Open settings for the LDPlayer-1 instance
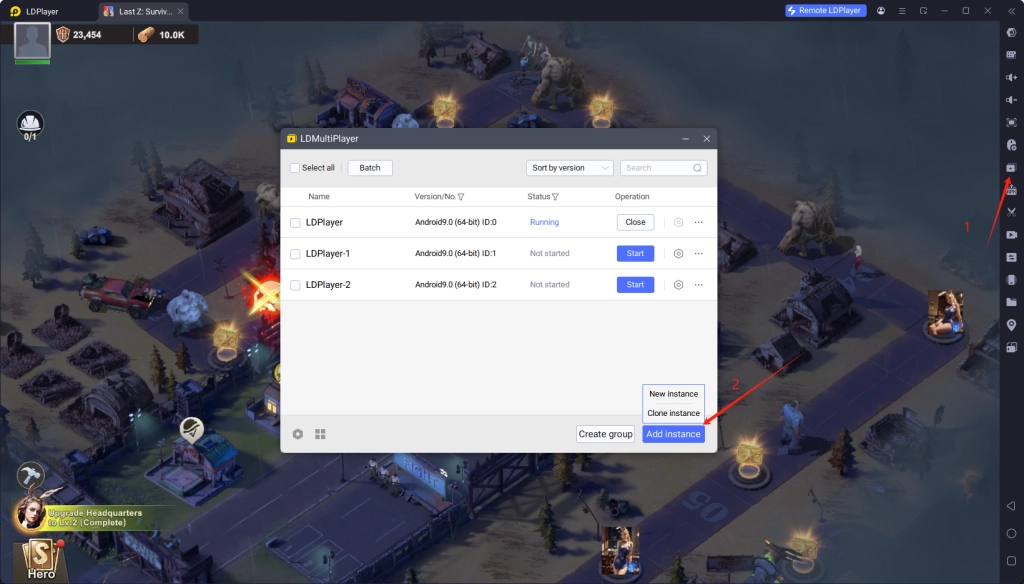Image resolution: width=1024 pixels, height=584 pixels. (x=678, y=254)
